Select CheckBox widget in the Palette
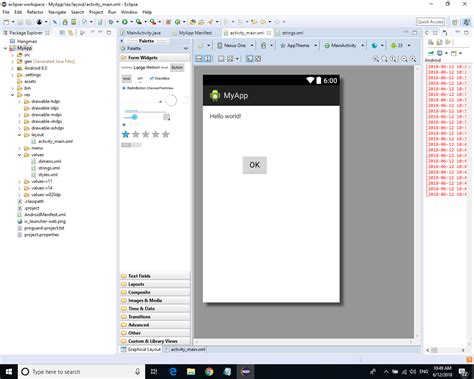The height and width of the screenshot is (379, 474). 160,78
